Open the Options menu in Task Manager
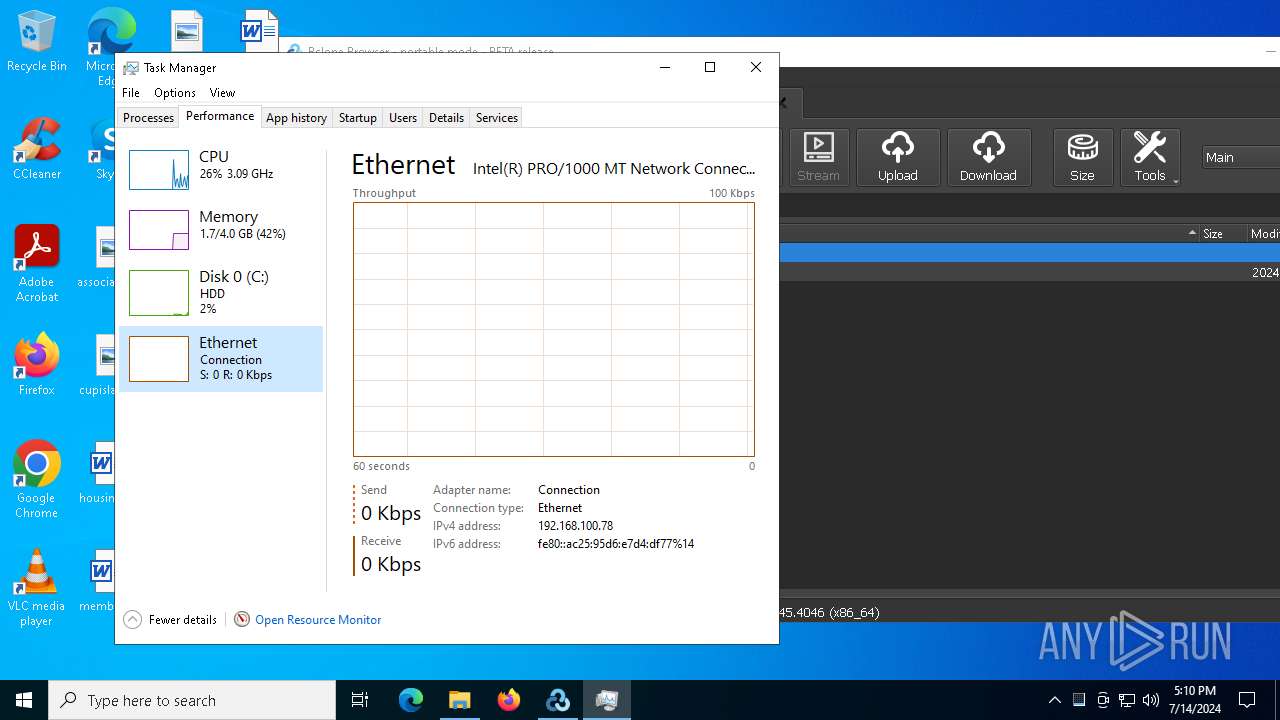Screen dimensions: 1280x720 point(175,93)
